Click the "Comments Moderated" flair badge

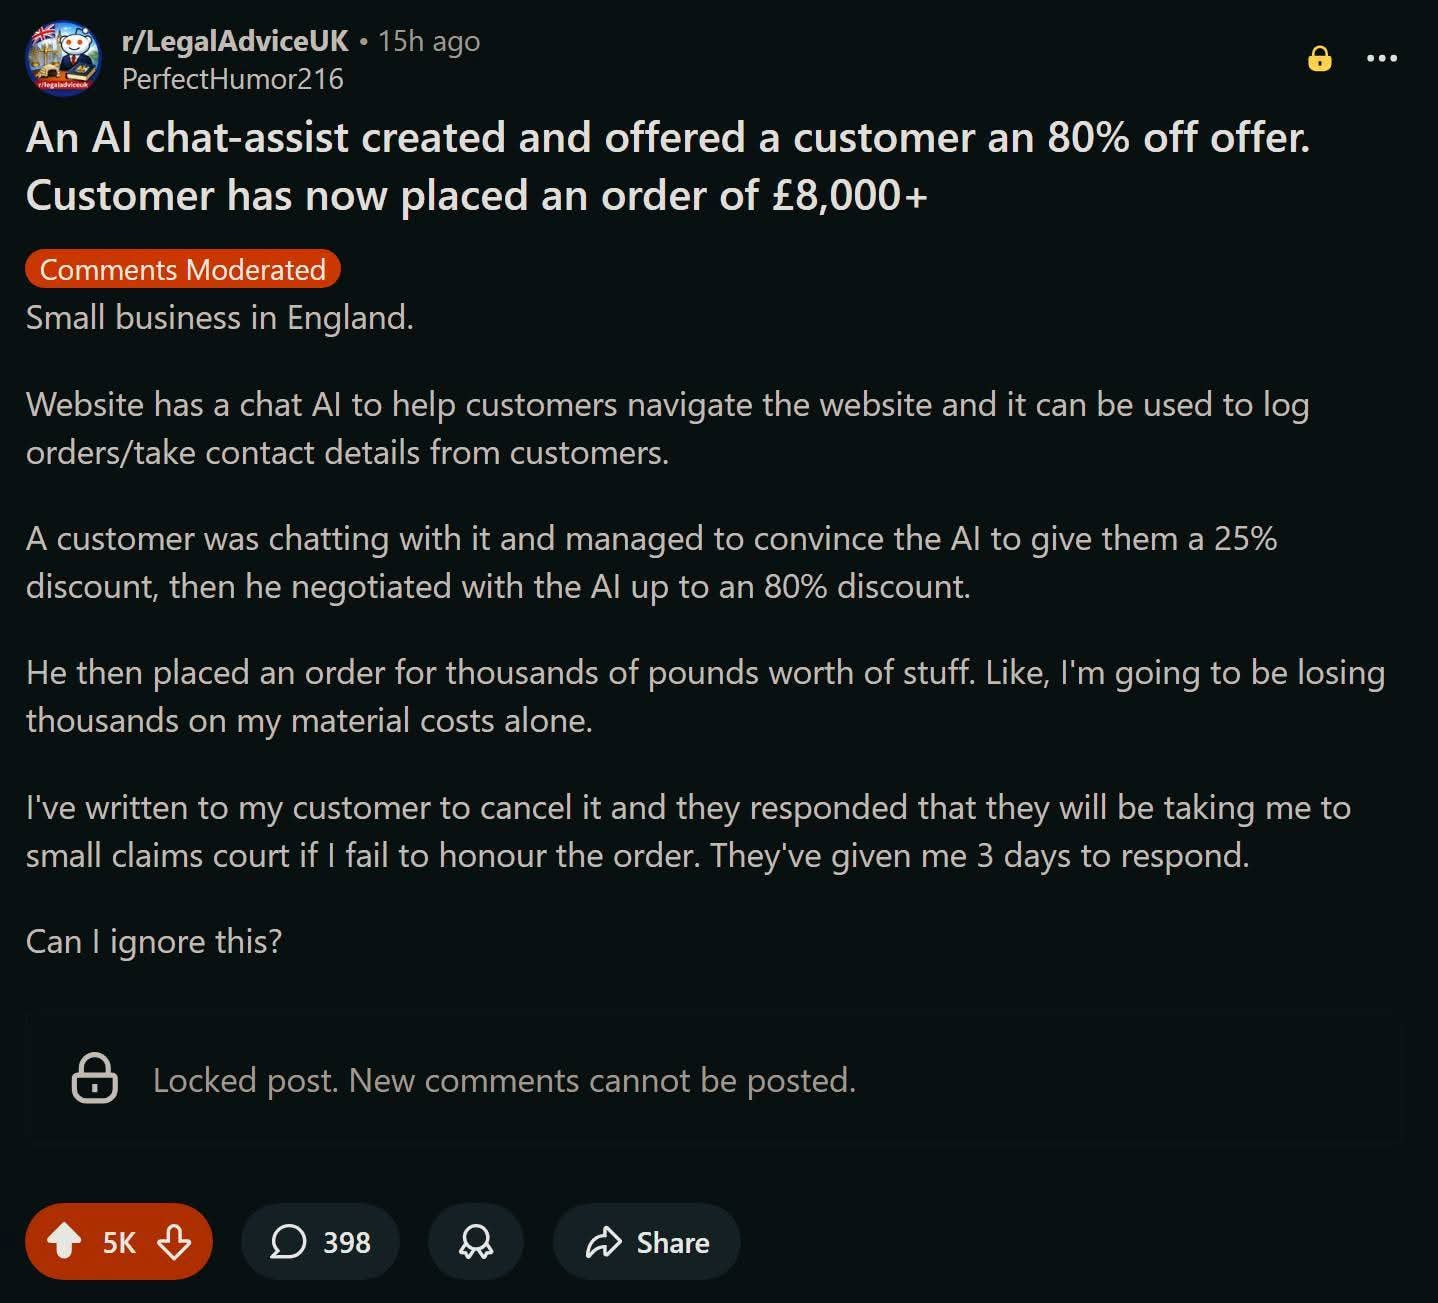pos(182,269)
